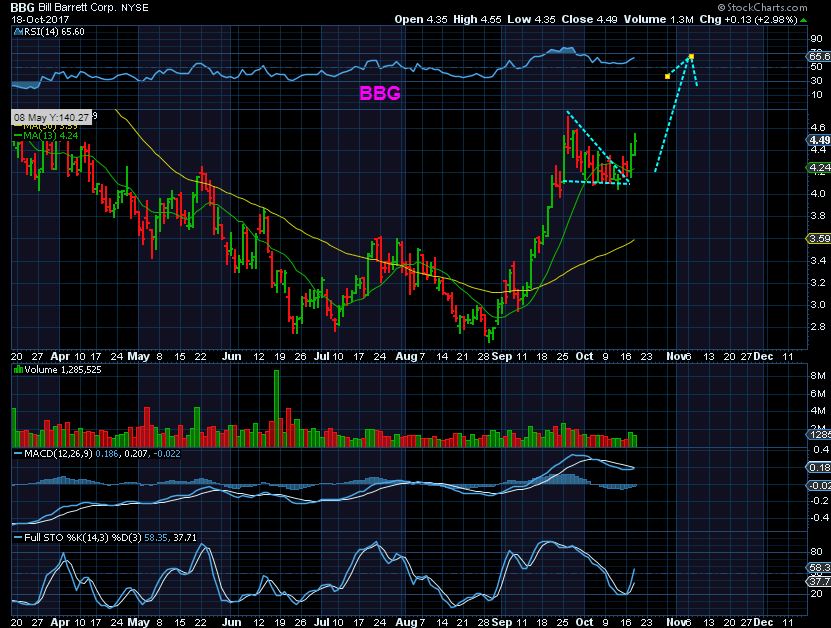Click the Full STO legend line marker

pyautogui.click(x=18, y=538)
